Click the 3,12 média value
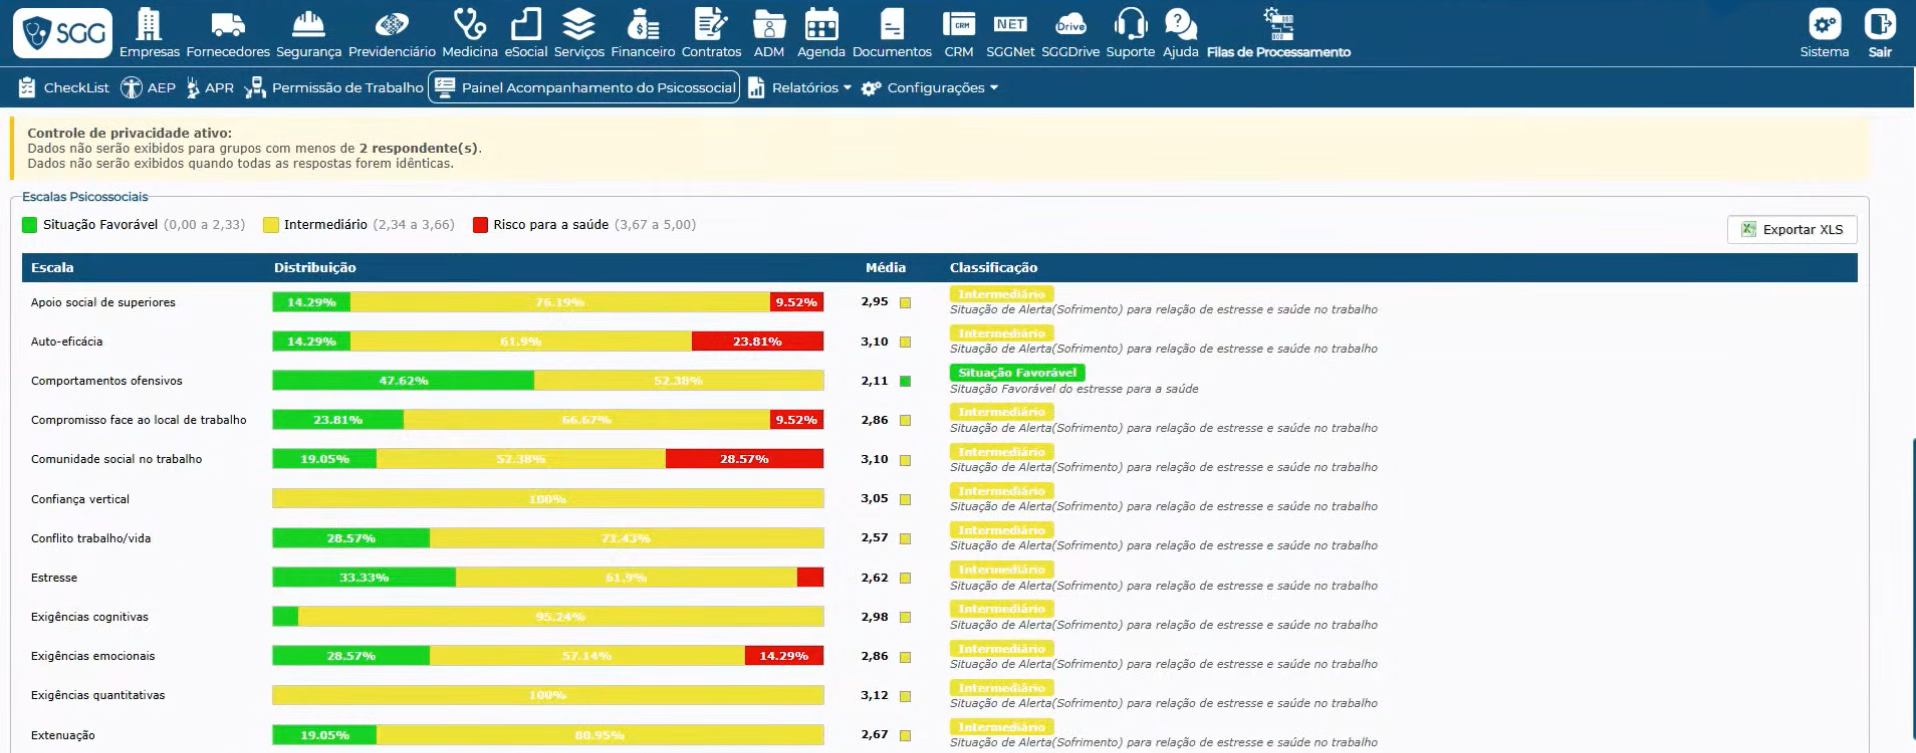The height and width of the screenshot is (753, 1916). coord(874,695)
